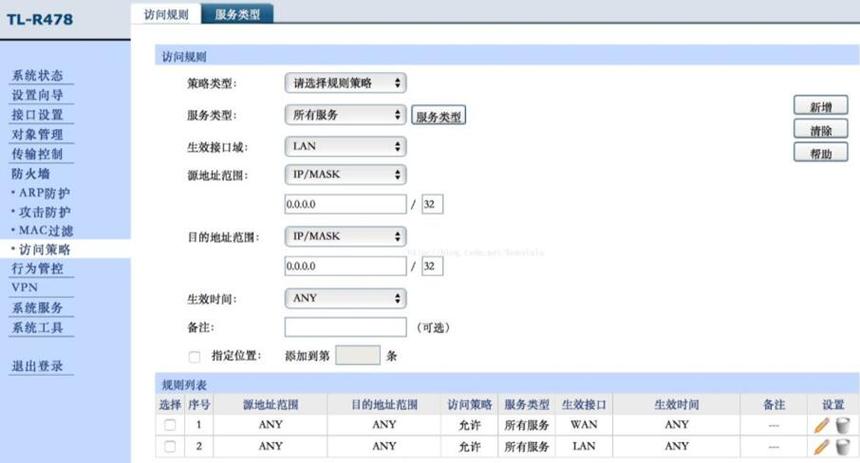Tick the selection checkbox for rule 1

(x=170, y=425)
